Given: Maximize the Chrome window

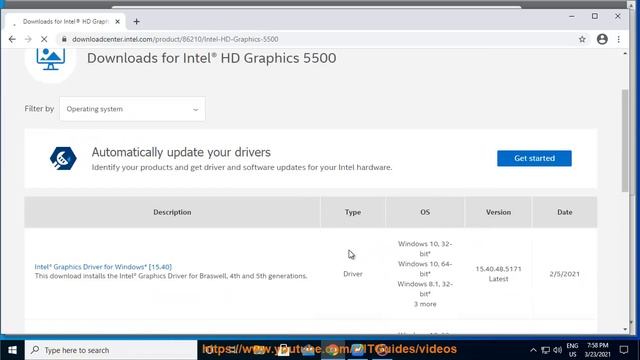Looking at the screenshot, I should point(595,16).
